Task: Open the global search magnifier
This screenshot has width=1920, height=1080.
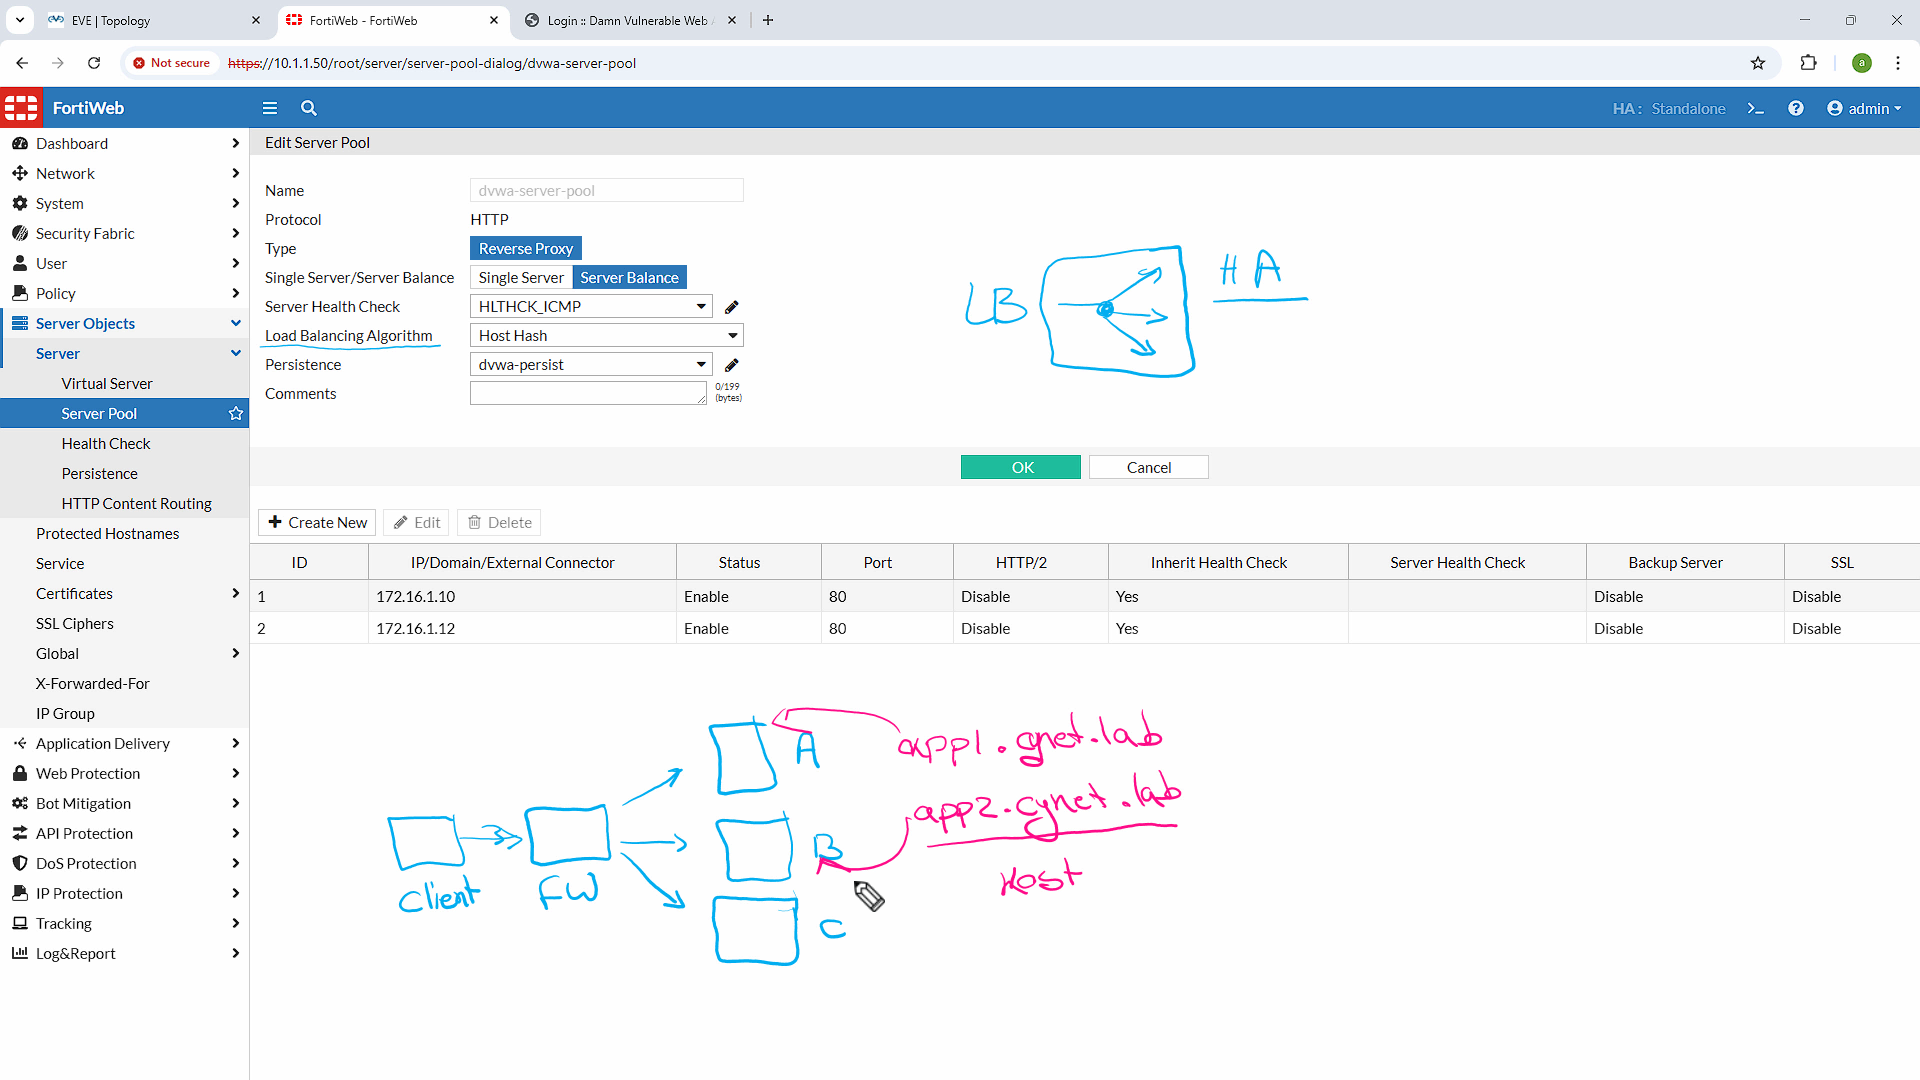Action: (x=309, y=108)
